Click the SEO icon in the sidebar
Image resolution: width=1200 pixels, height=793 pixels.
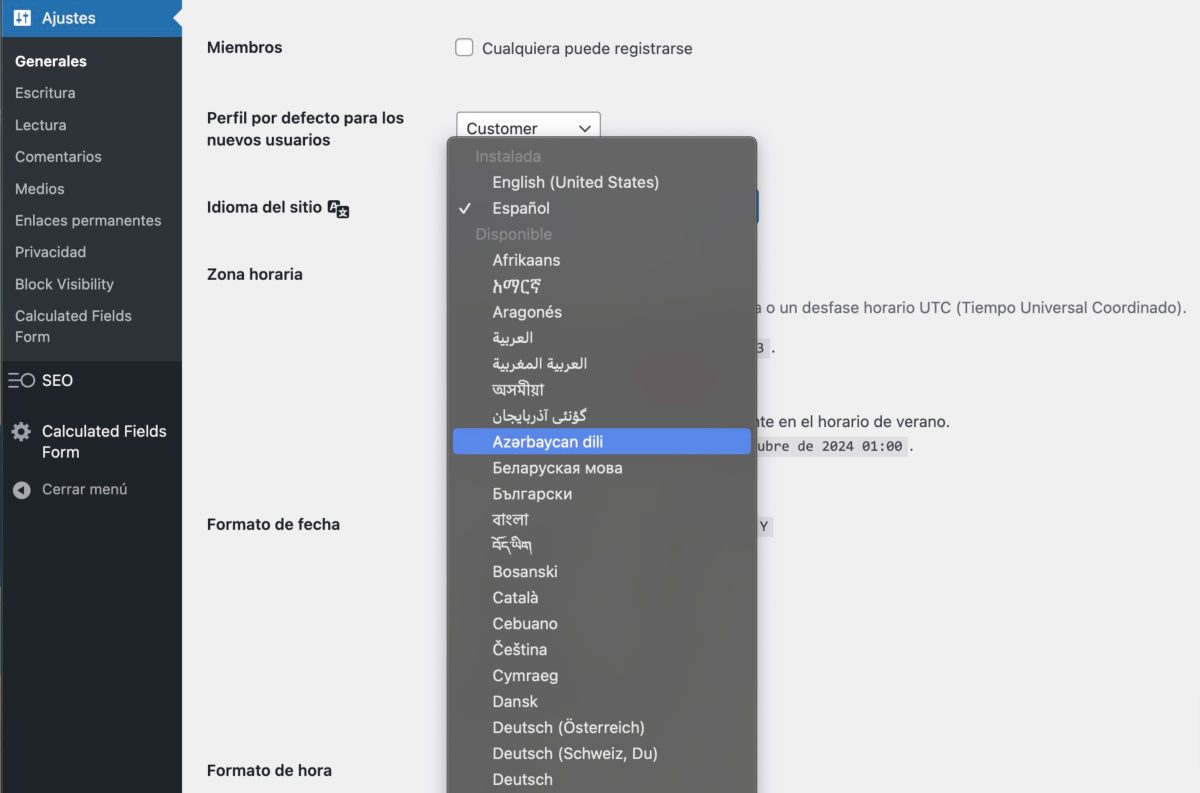22,380
